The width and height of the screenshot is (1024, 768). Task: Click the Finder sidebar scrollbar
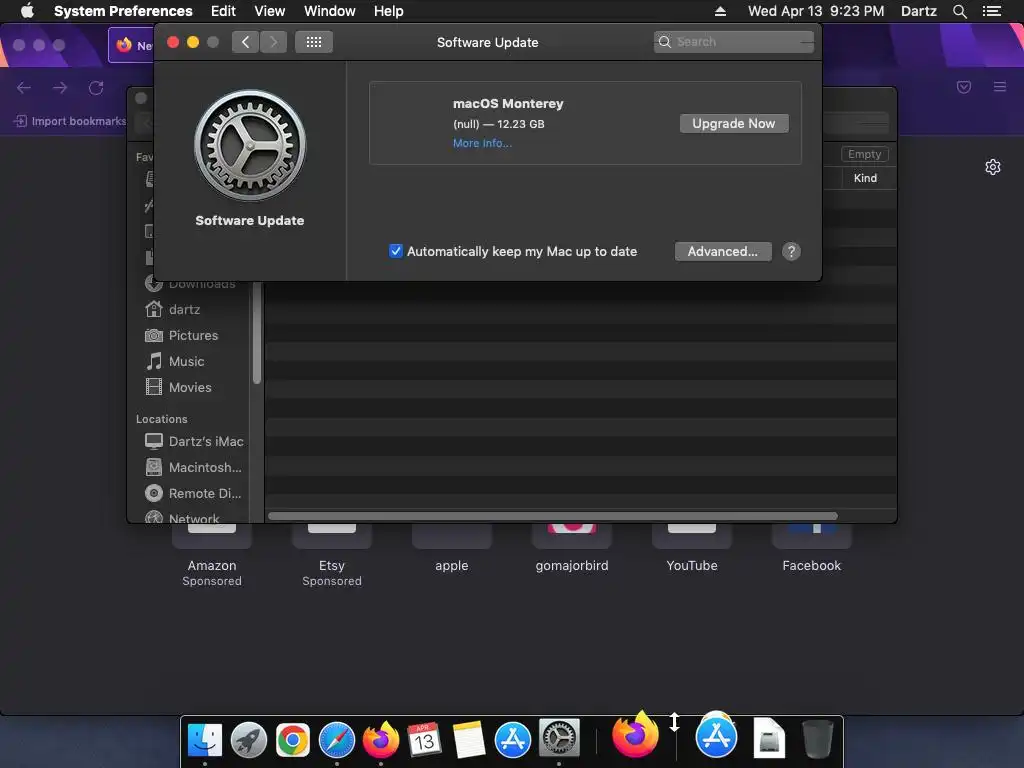(x=257, y=333)
